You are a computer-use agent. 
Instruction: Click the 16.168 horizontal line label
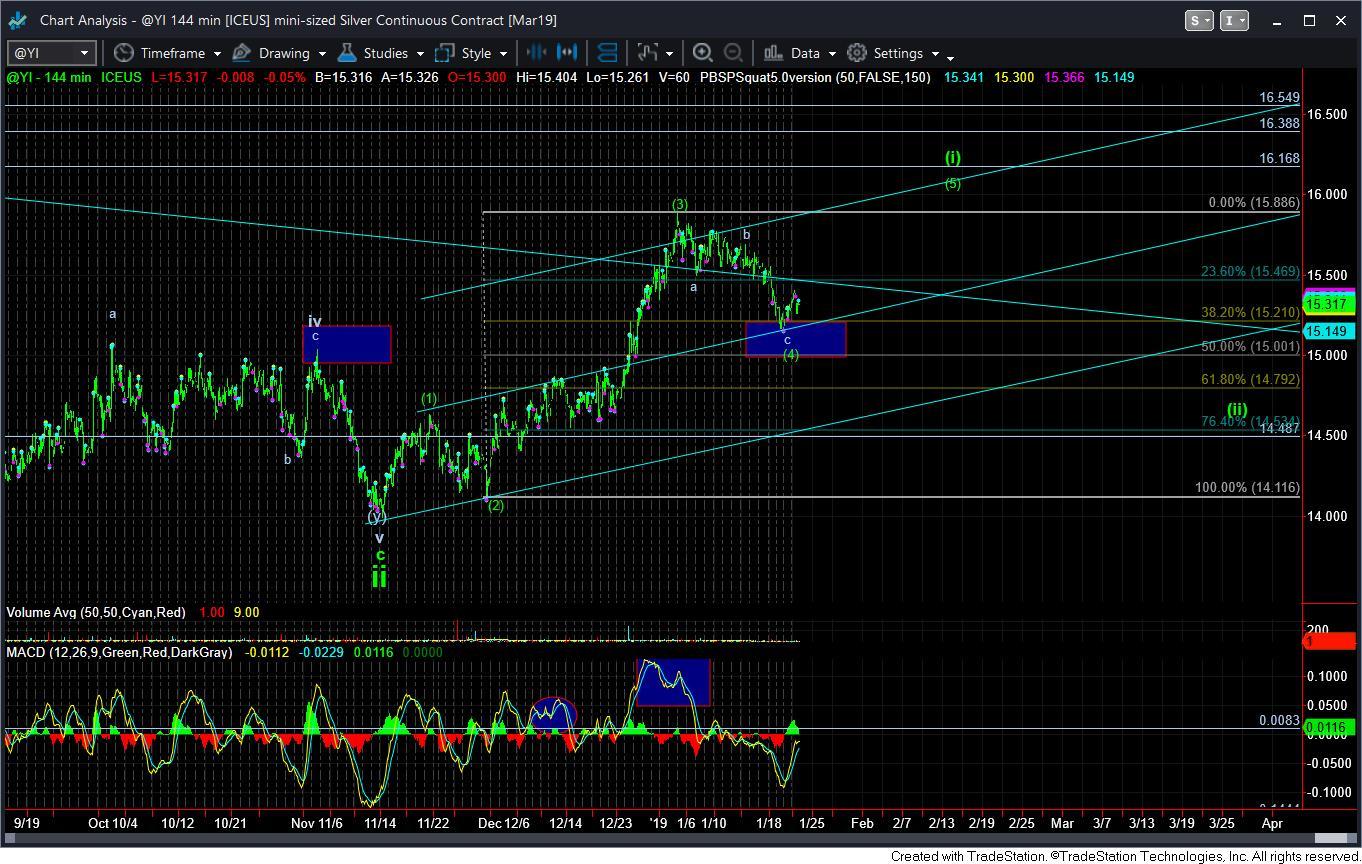(x=1279, y=158)
